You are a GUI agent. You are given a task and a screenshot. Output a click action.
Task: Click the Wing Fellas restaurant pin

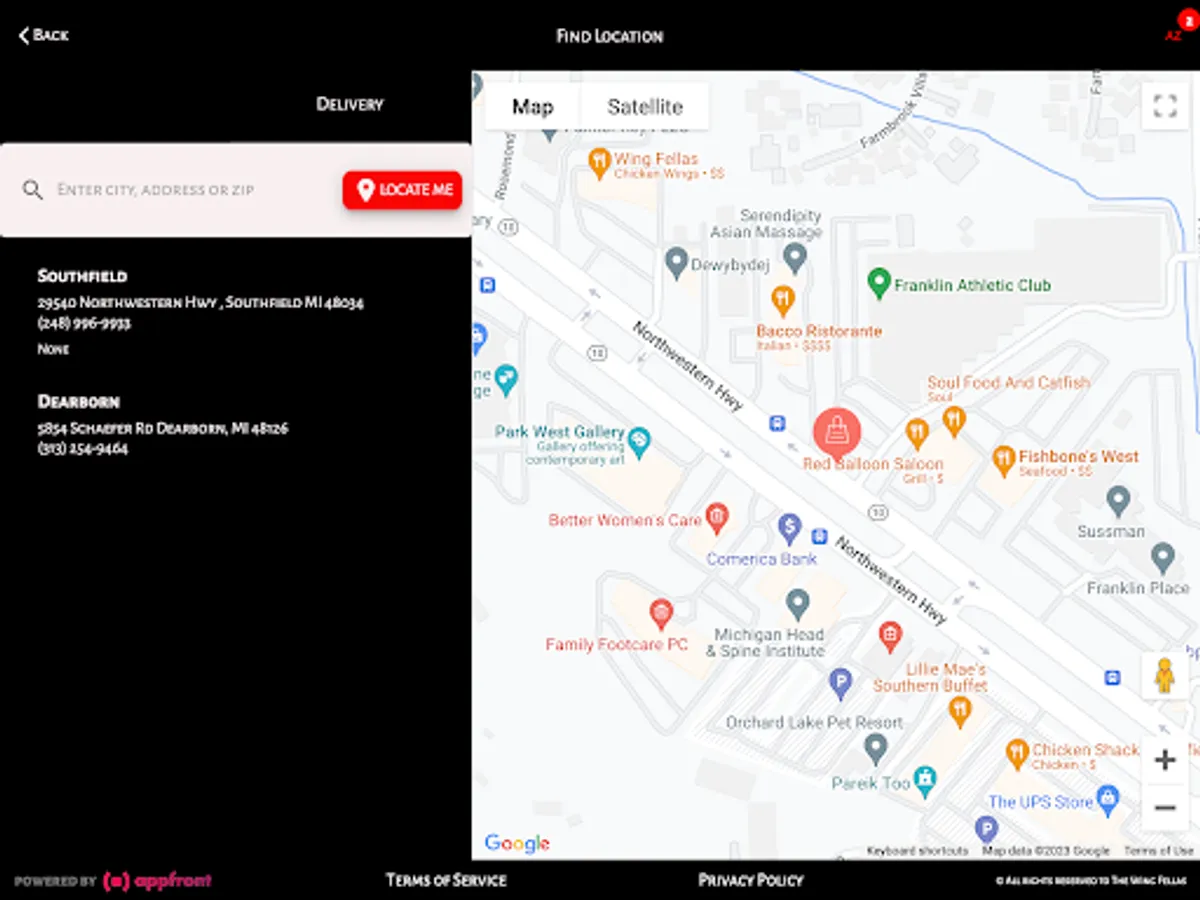599,162
